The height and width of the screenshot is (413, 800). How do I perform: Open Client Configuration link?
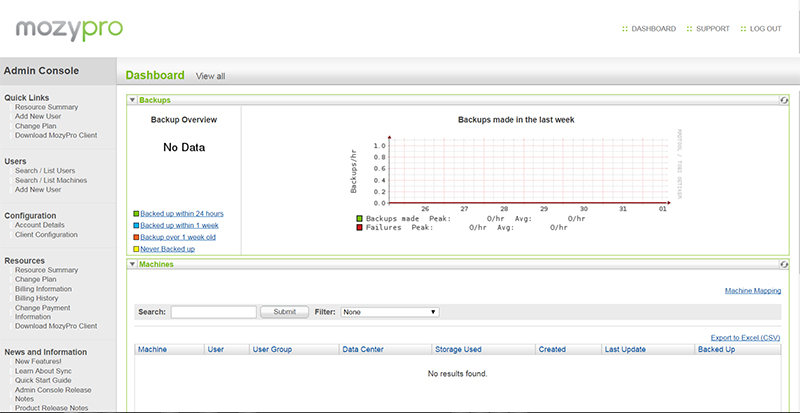pos(46,235)
